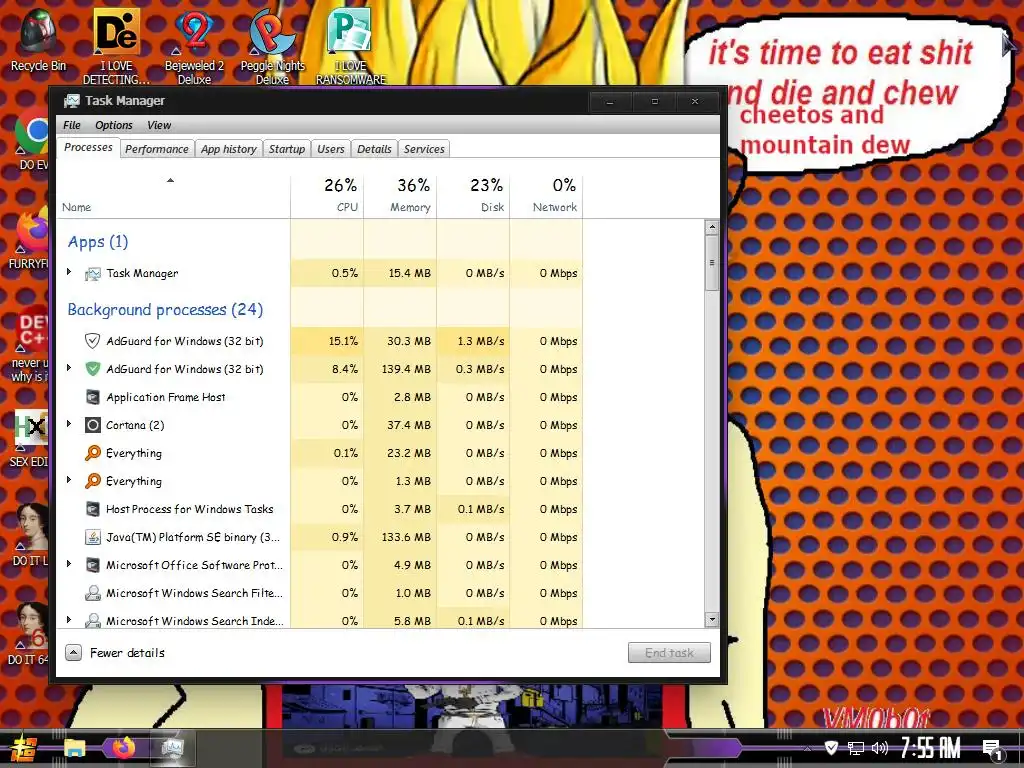Click the white AdGuard shield at 15.1% CPU

(x=93, y=341)
